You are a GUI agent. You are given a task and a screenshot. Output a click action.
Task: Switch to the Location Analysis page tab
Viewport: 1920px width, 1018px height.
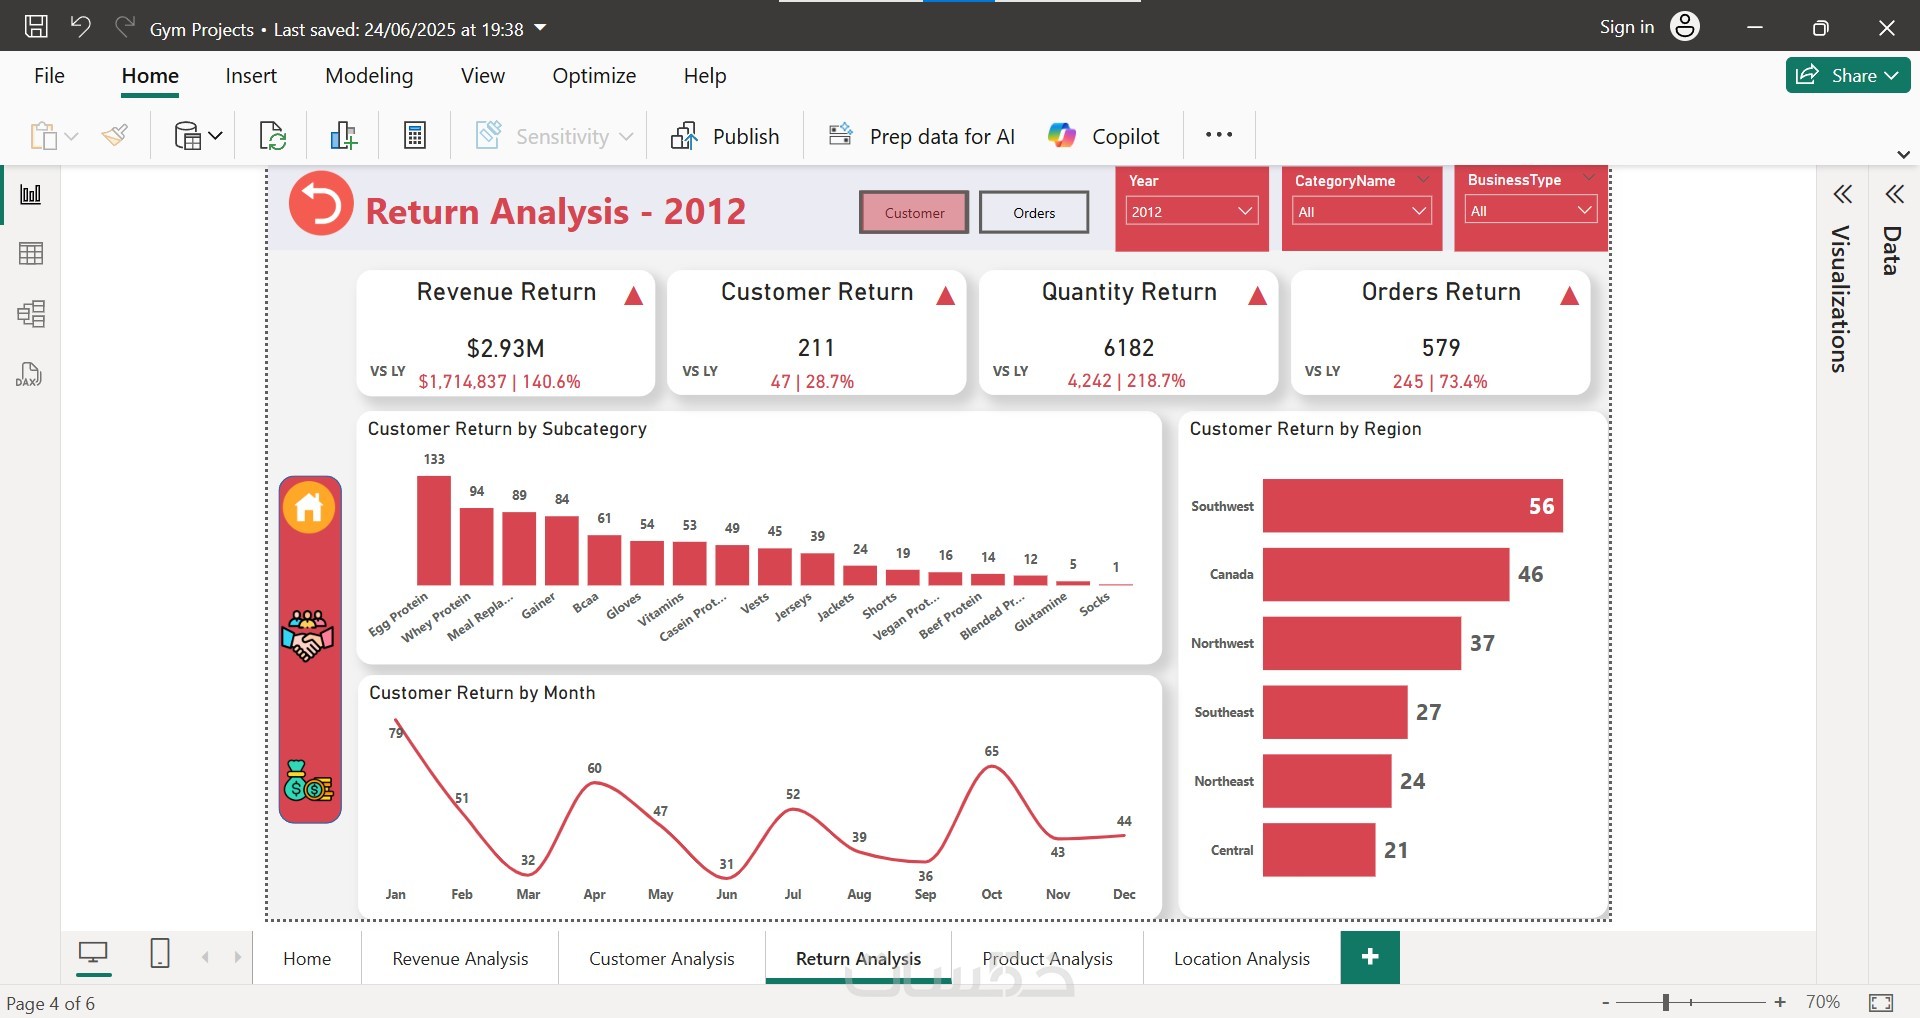click(x=1242, y=958)
